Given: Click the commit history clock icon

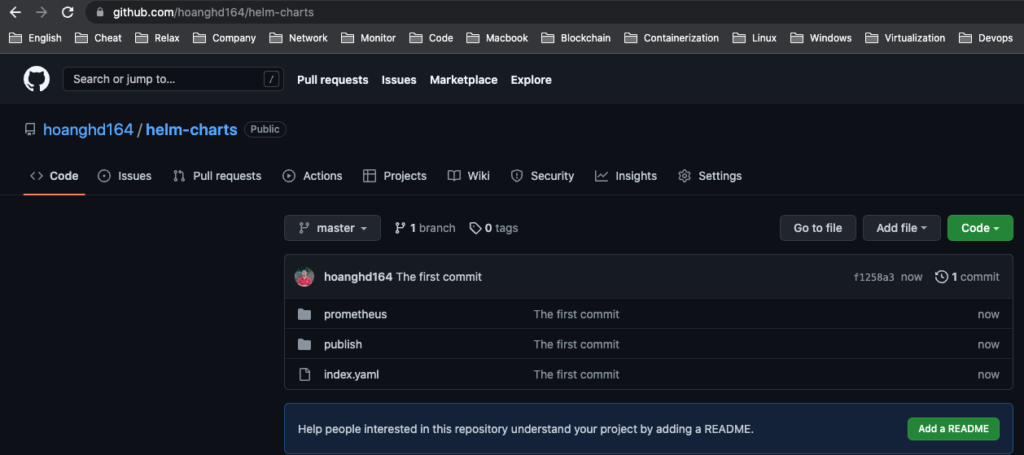Looking at the screenshot, I should (941, 277).
